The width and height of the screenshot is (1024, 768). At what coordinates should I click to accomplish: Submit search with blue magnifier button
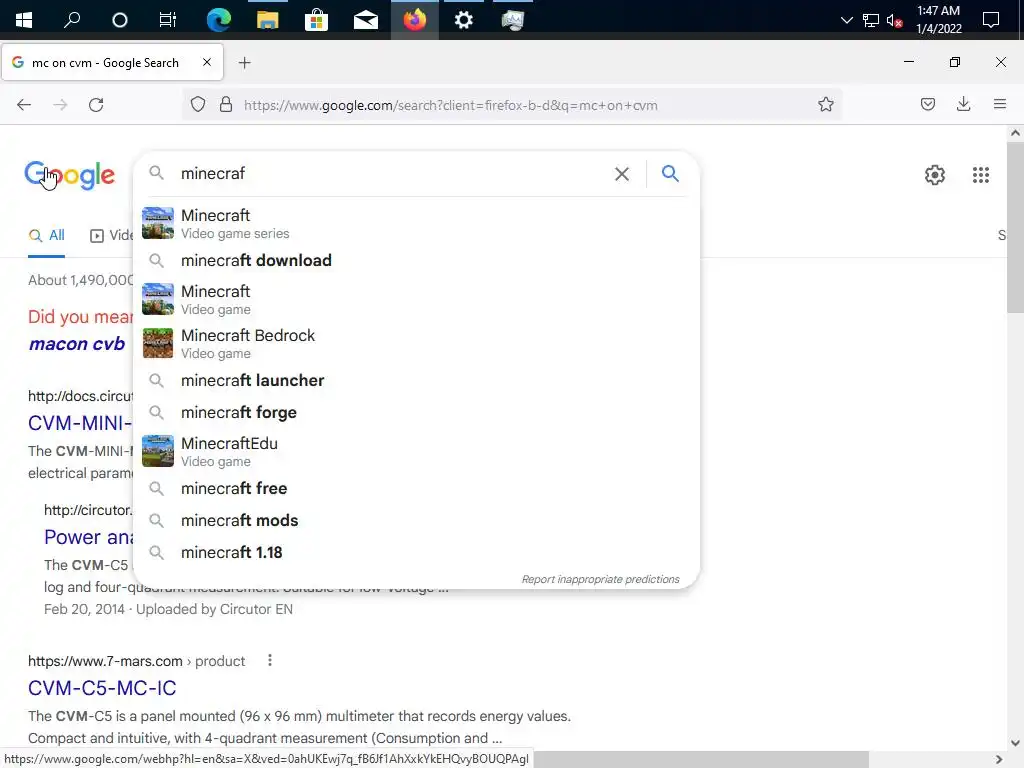pos(670,174)
